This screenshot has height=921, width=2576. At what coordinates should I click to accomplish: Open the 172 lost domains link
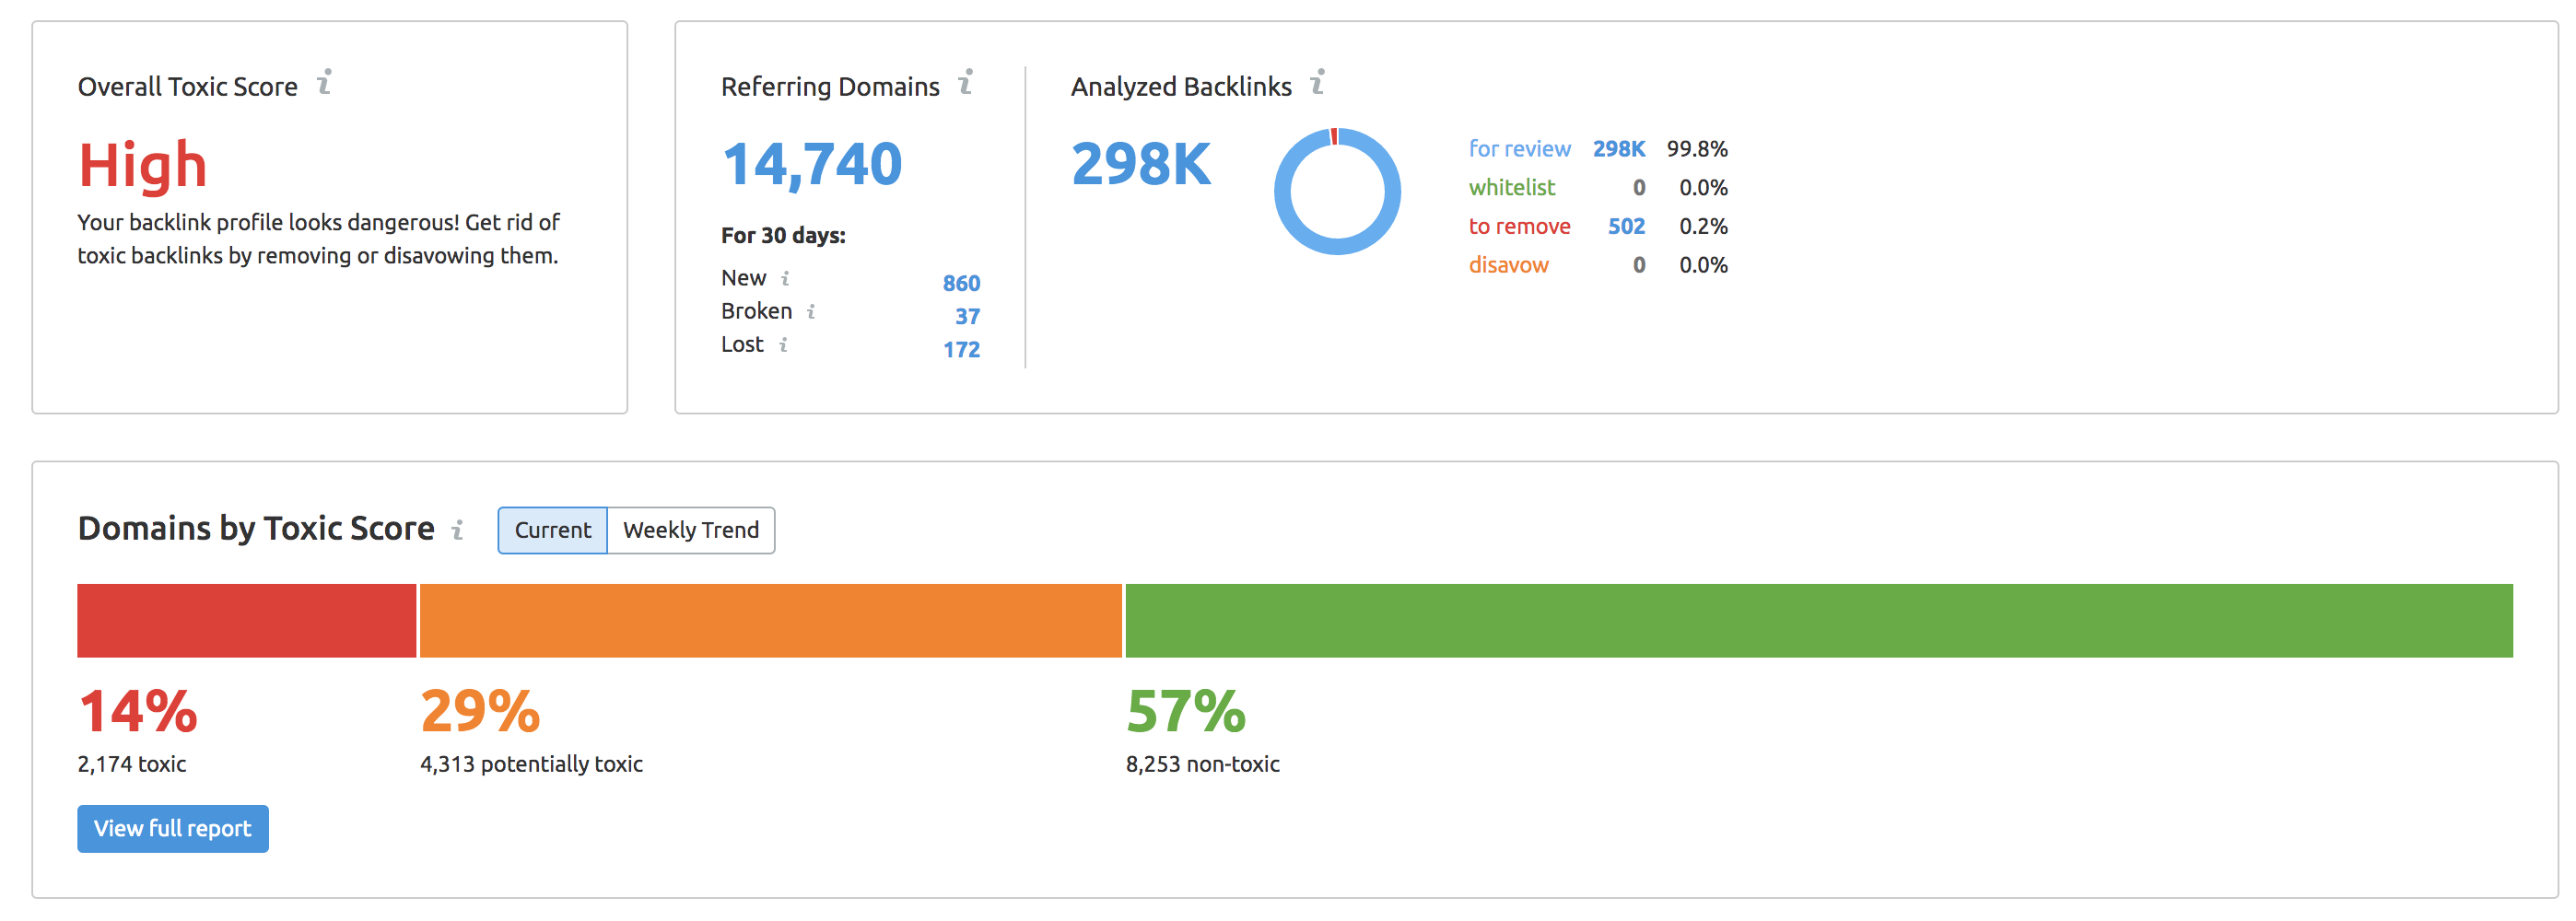click(960, 350)
